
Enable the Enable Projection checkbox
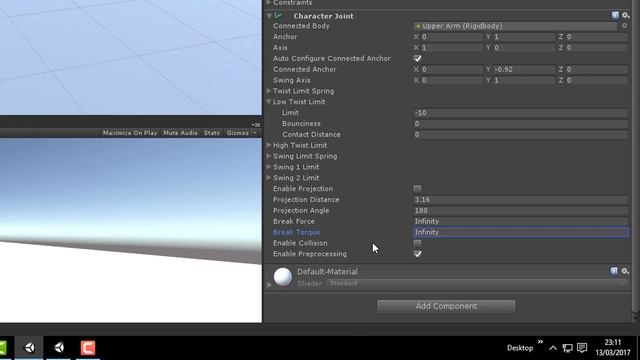point(417,189)
